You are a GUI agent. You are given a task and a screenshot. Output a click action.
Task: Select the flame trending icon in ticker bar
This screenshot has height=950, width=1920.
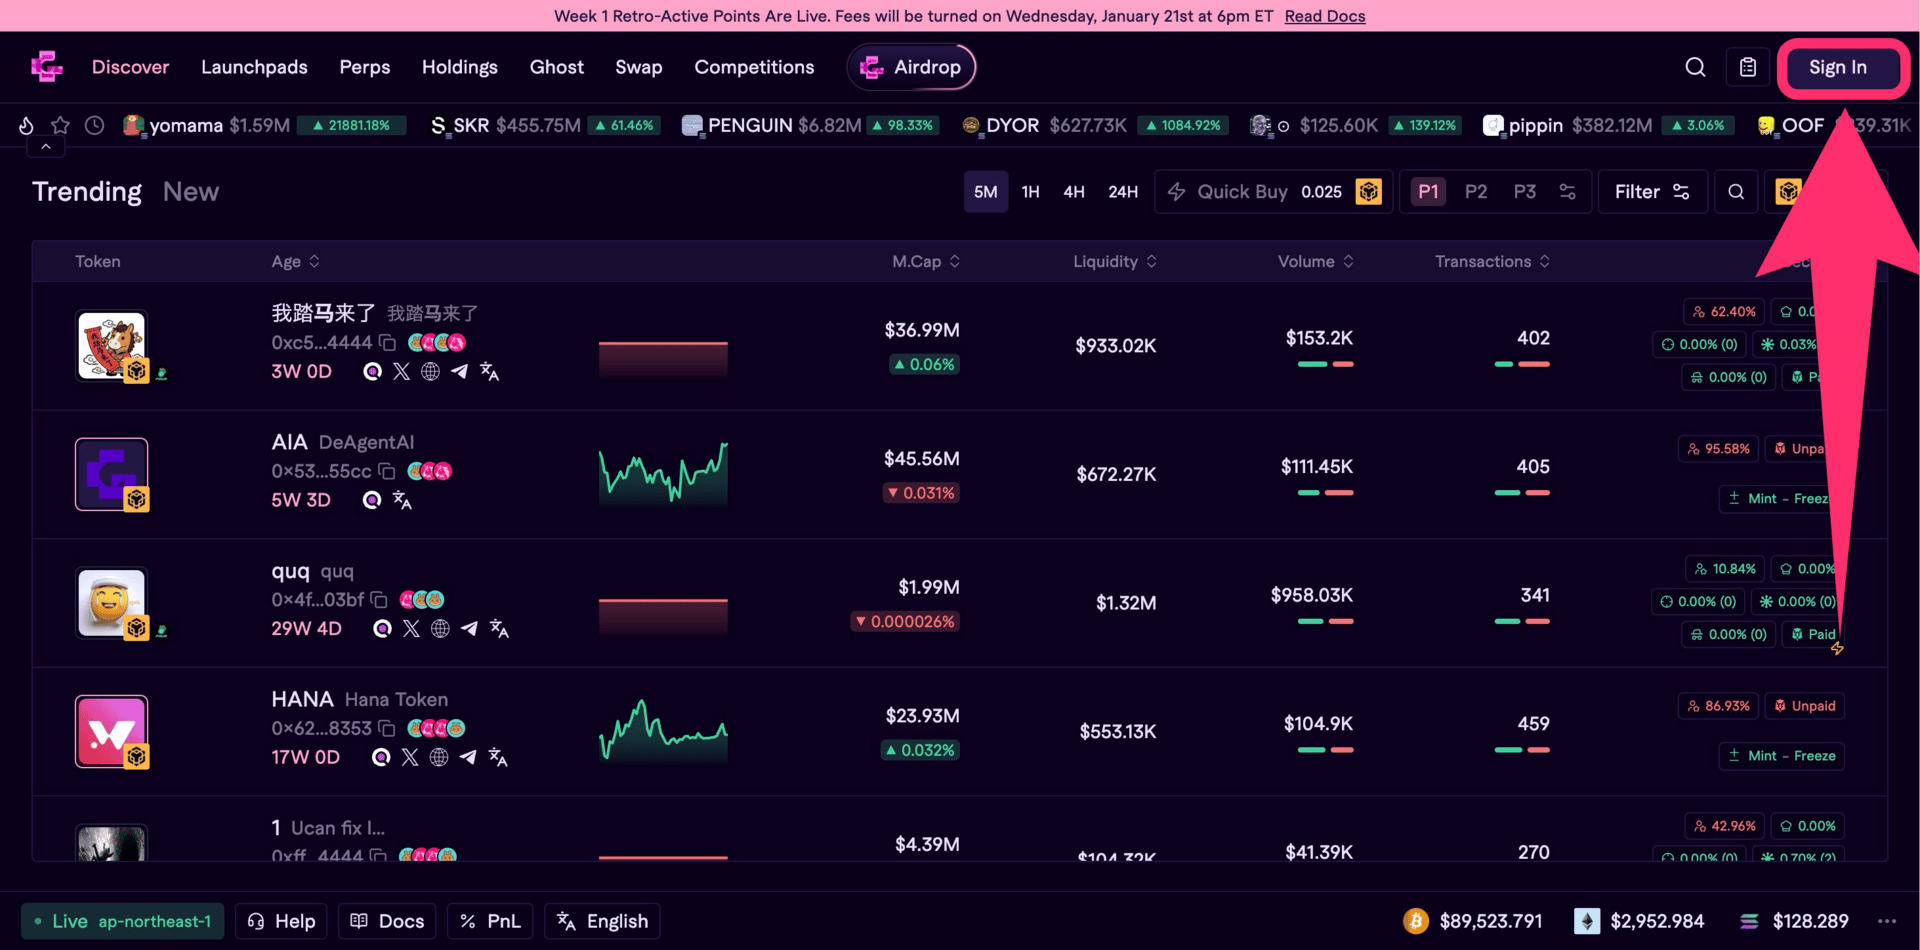[26, 125]
